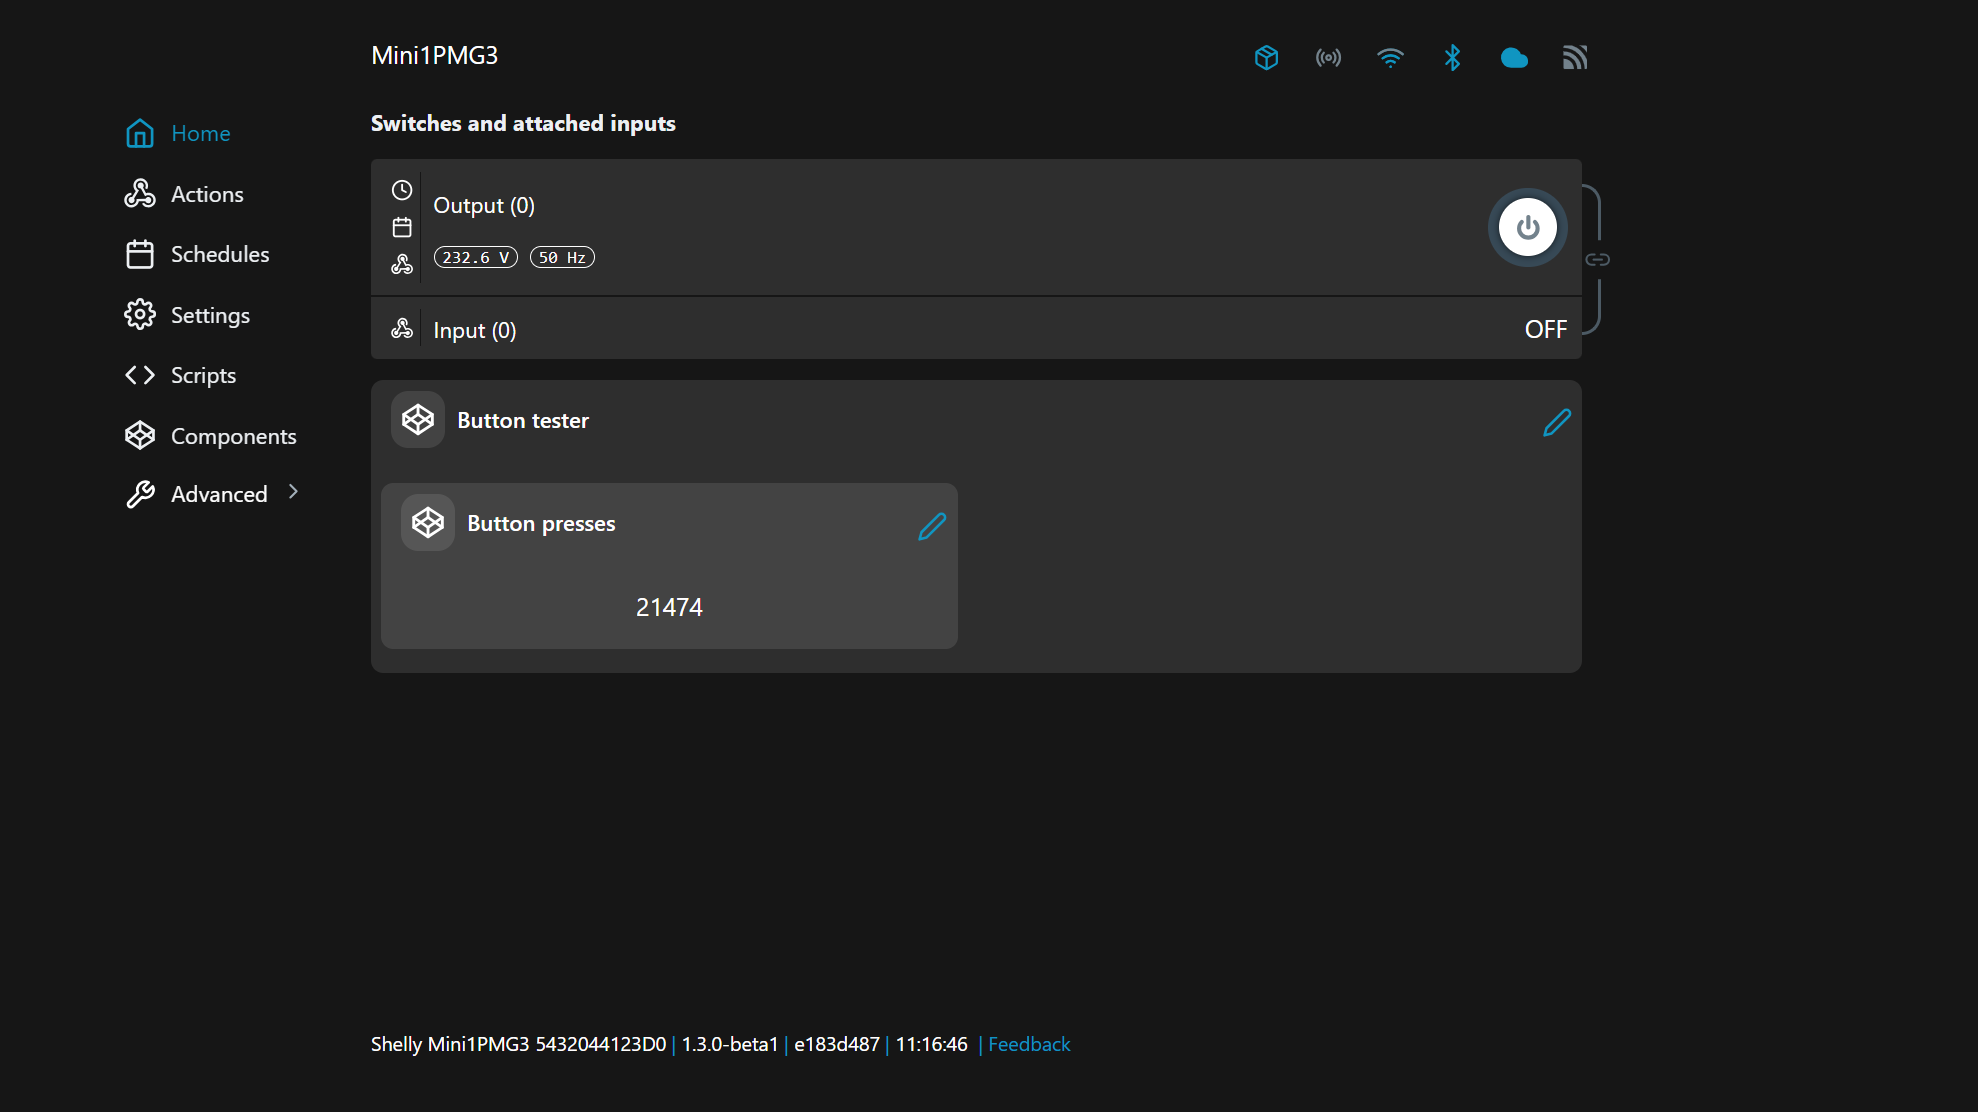Viewport: 1978px width, 1112px height.
Task: Click the link icon between output and input
Action: [1597, 260]
